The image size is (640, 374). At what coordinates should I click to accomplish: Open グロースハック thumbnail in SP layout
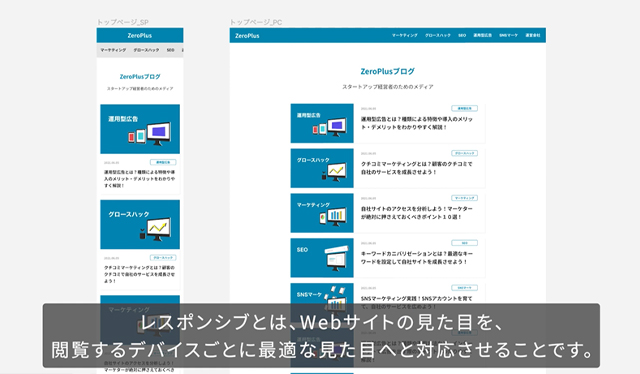[140, 225]
